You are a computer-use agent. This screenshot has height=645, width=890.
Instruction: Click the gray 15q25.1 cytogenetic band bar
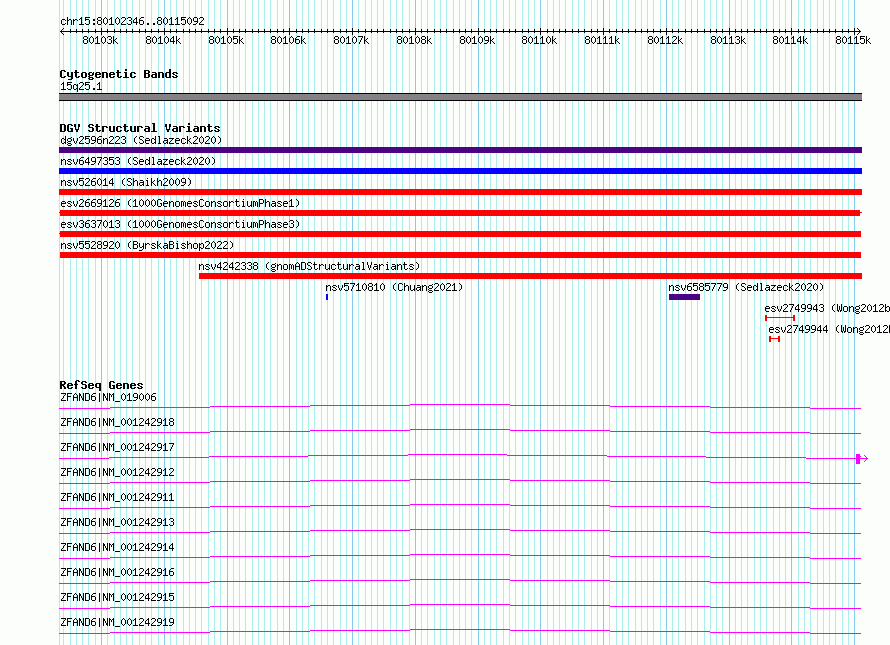[460, 97]
